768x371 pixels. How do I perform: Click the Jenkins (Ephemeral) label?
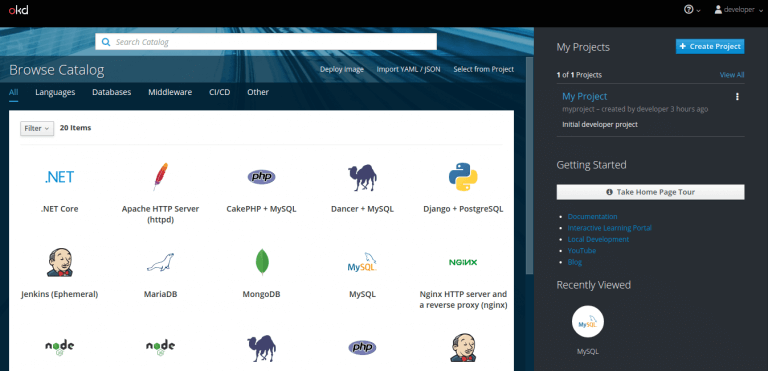[60, 295]
